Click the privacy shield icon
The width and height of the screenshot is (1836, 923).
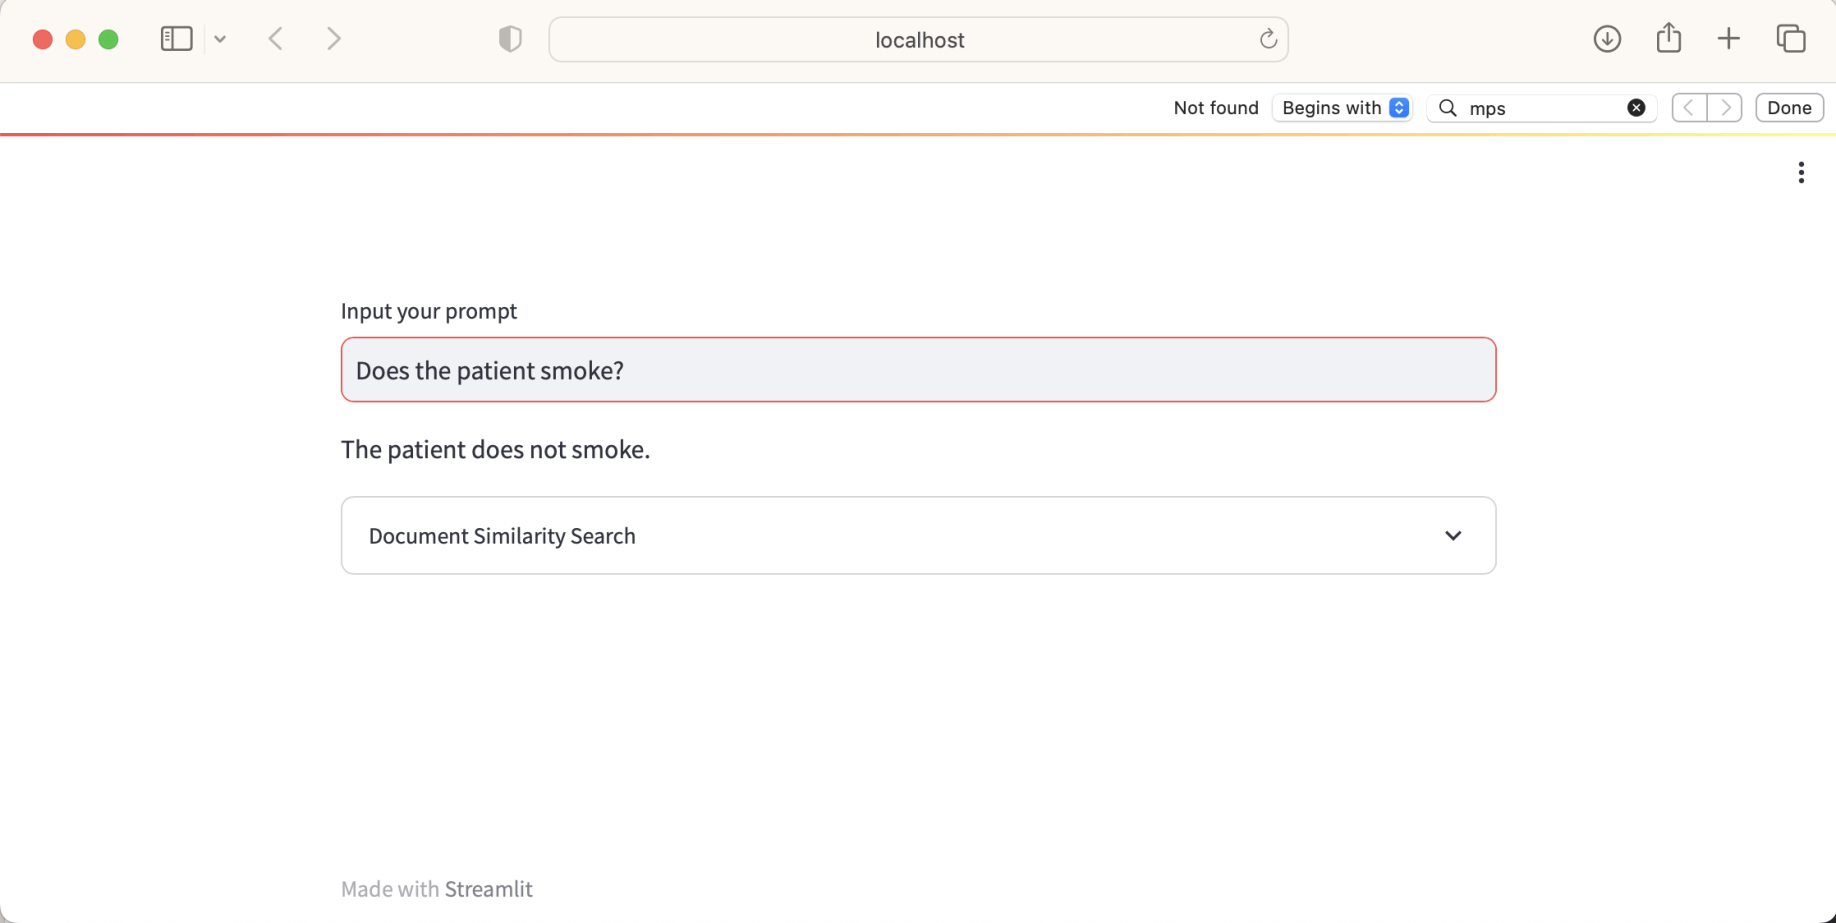pyautogui.click(x=510, y=39)
